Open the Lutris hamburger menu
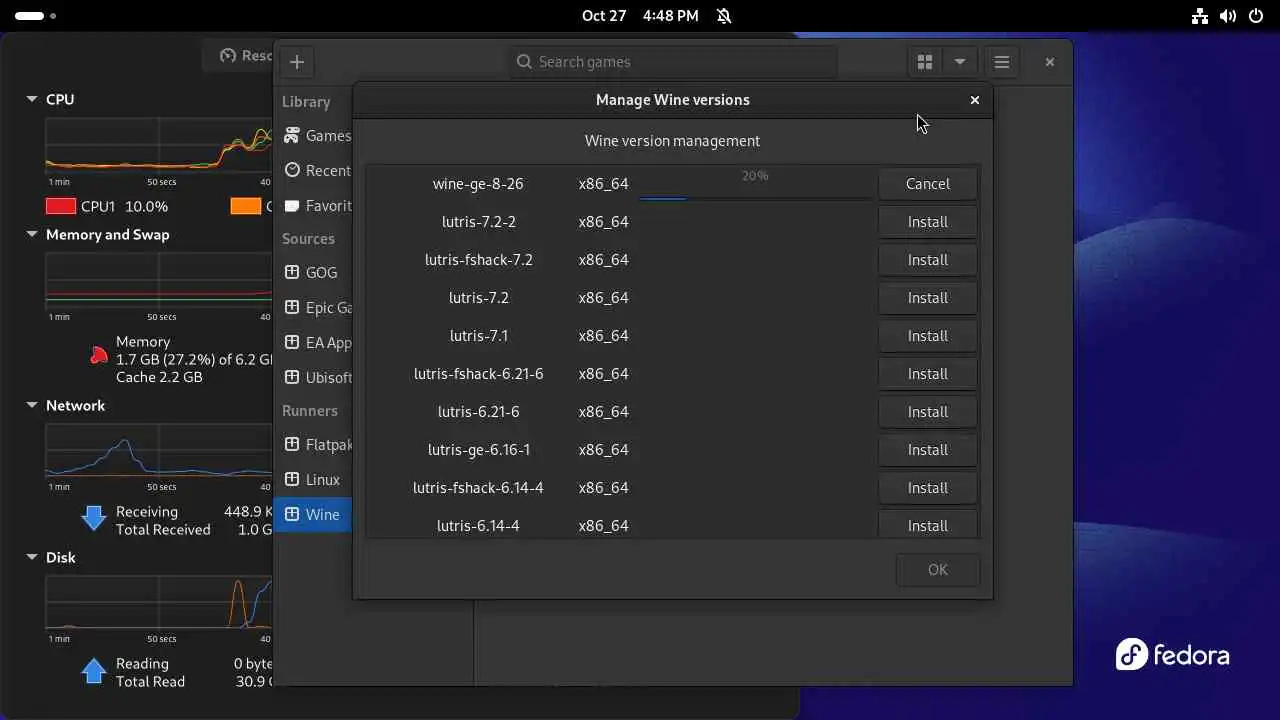Image resolution: width=1280 pixels, height=720 pixels. [x=1001, y=62]
